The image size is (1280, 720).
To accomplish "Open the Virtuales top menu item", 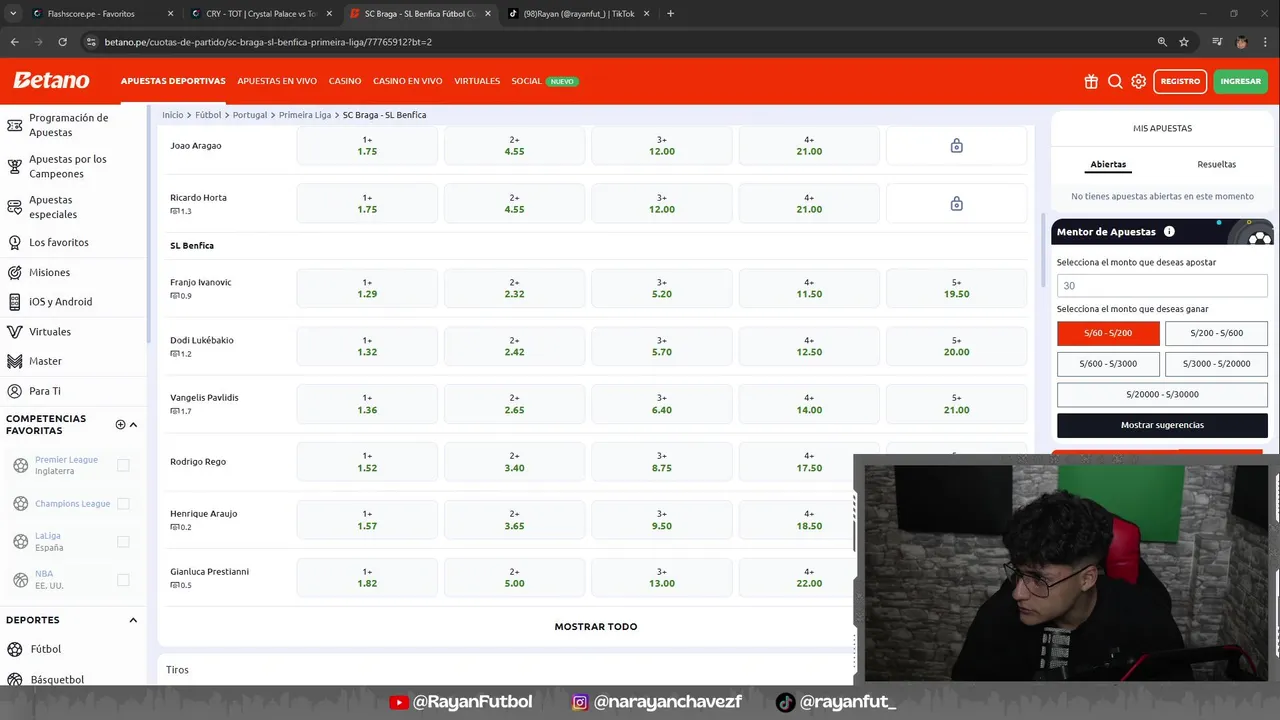I will [x=477, y=81].
